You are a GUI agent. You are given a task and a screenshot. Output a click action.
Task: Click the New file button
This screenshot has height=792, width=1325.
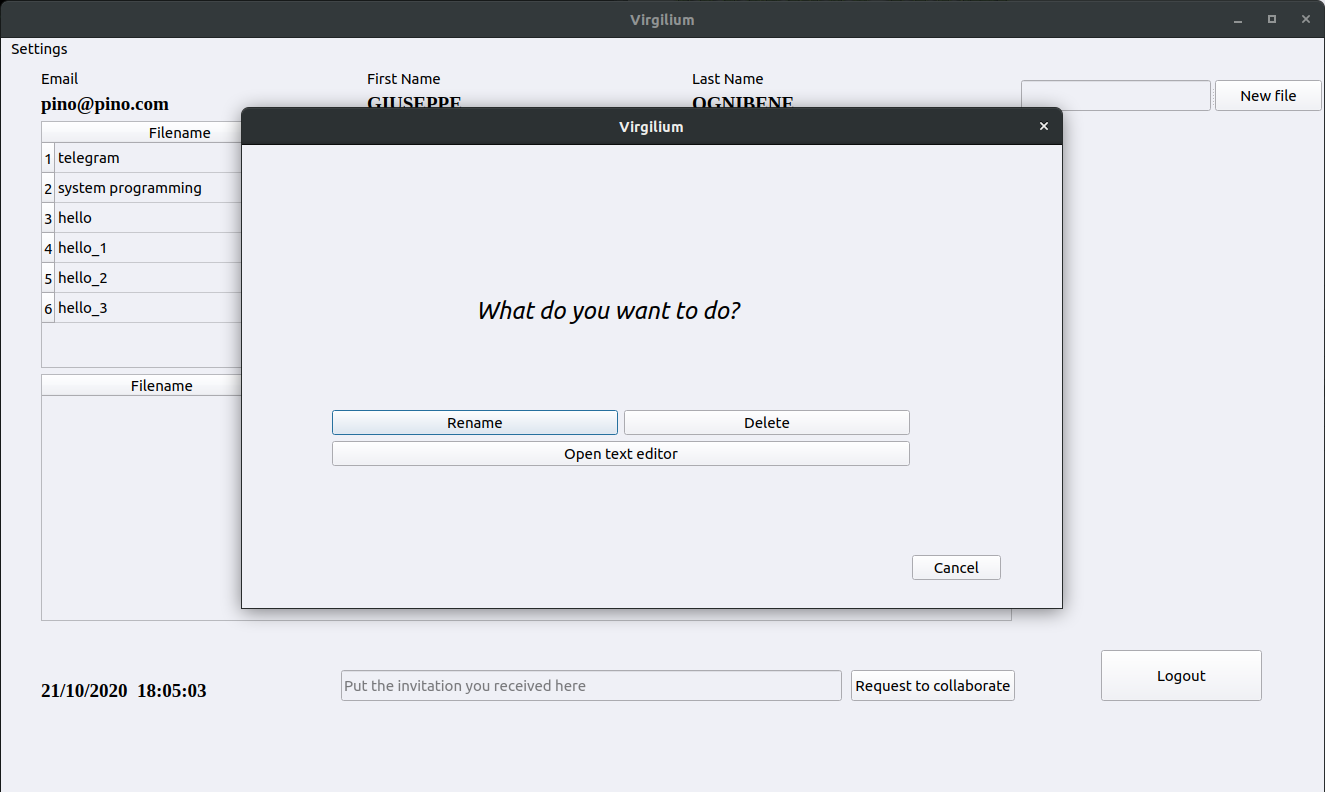tap(1268, 96)
